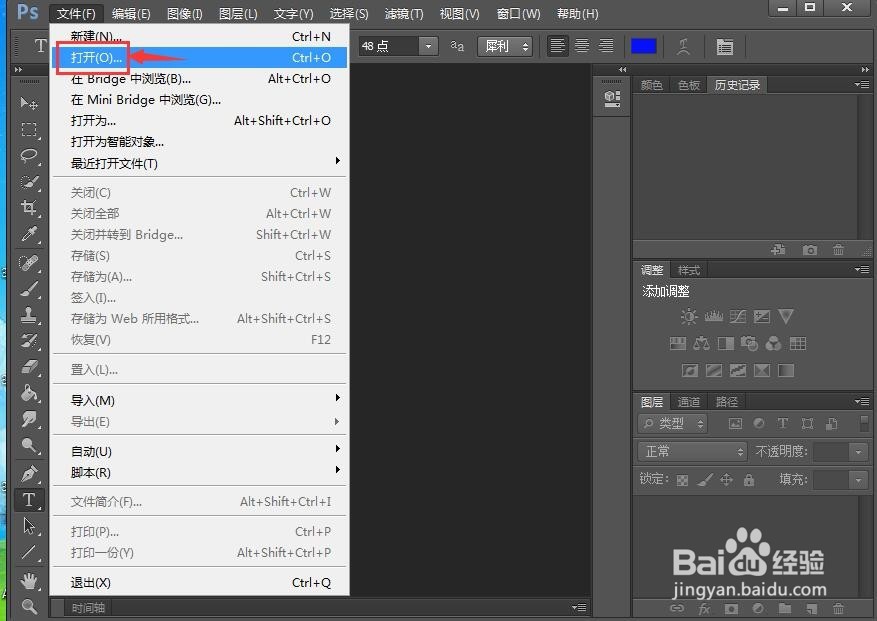Screen dimensions: 877x621
Task: Select the Healing Brush tool
Action: point(29,262)
